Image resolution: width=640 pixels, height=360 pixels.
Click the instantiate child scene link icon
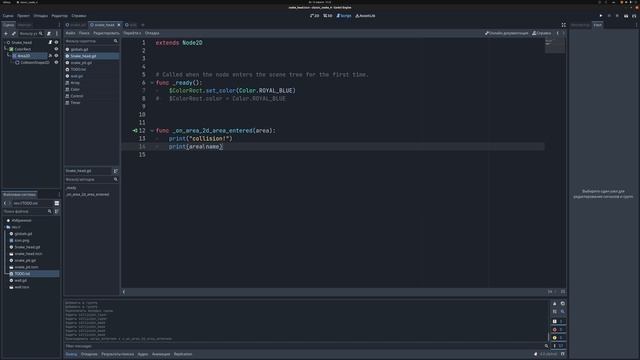(13, 33)
